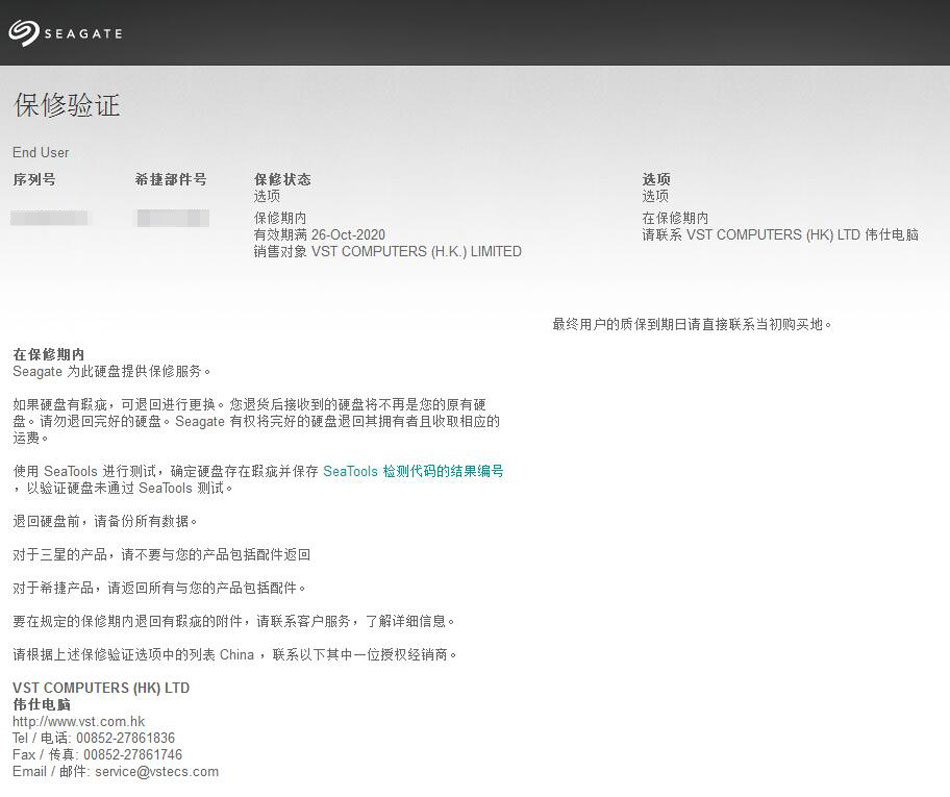Screen dimensions: 950x797
Task: Open the 选项 dropdown under 保修状态
Action: click(x=265, y=196)
